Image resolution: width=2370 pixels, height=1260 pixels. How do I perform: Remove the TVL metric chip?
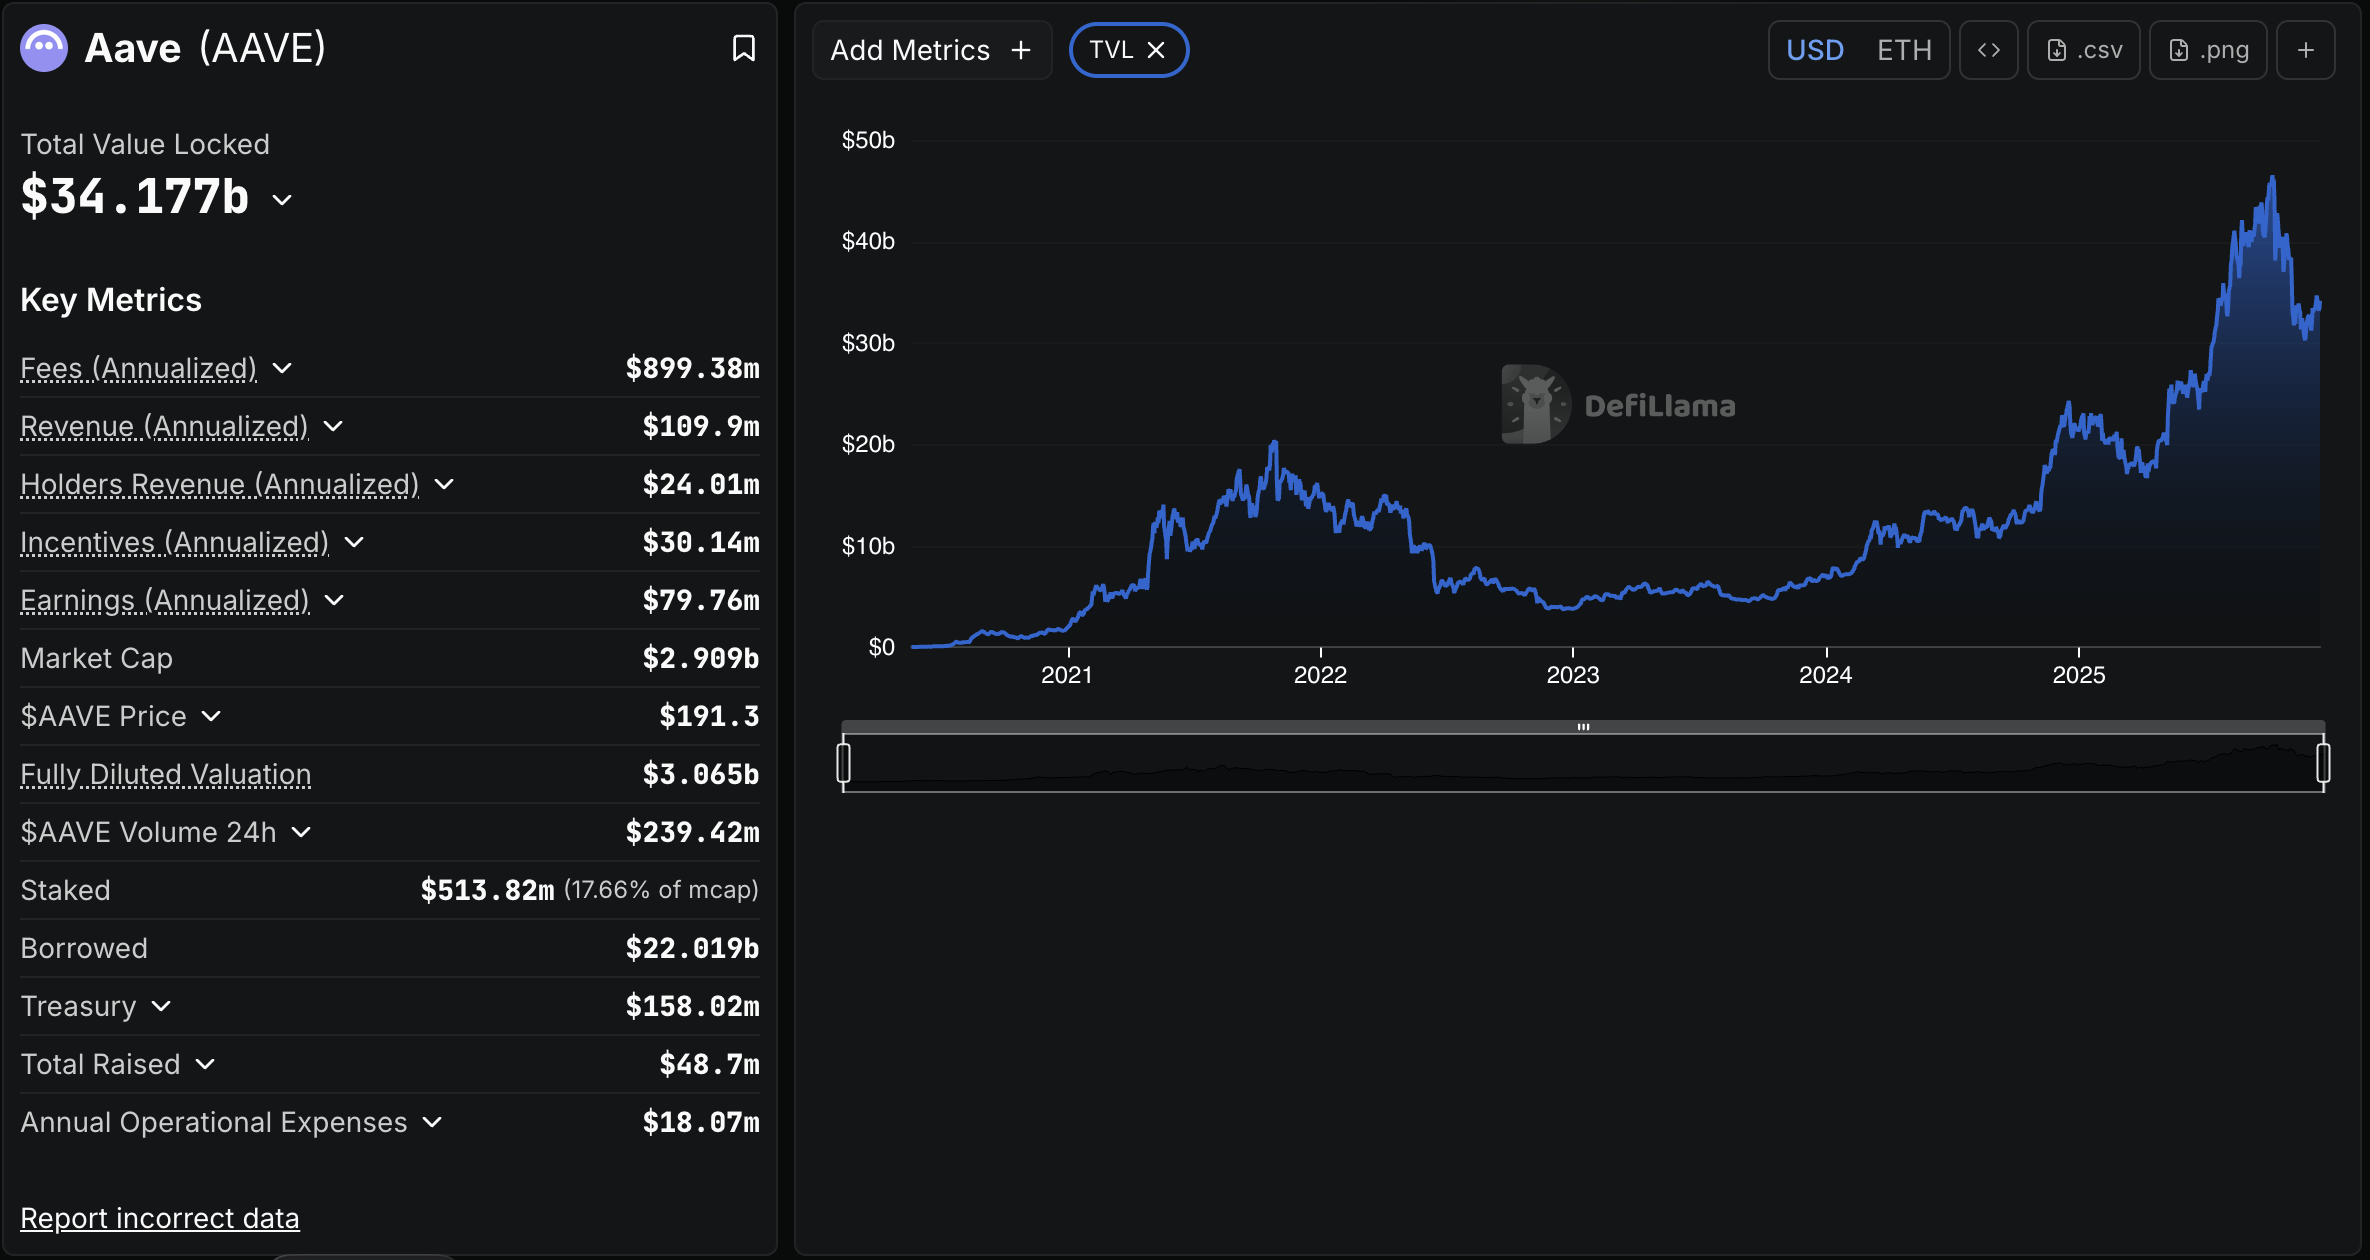click(x=1156, y=49)
